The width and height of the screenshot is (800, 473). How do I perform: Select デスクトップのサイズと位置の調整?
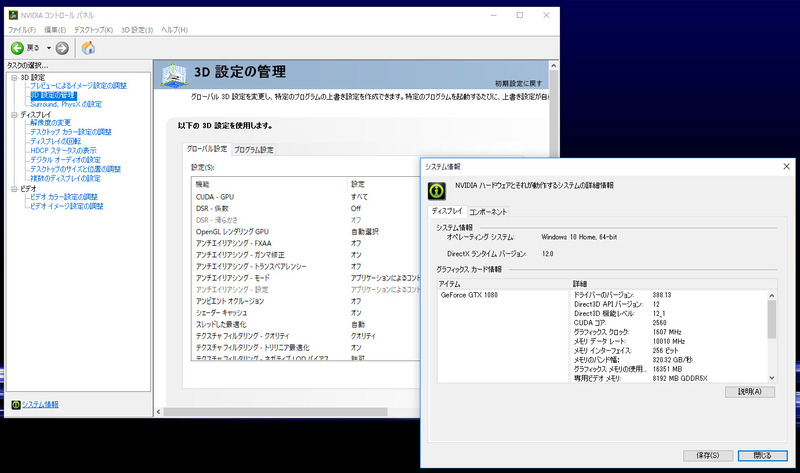point(76,169)
